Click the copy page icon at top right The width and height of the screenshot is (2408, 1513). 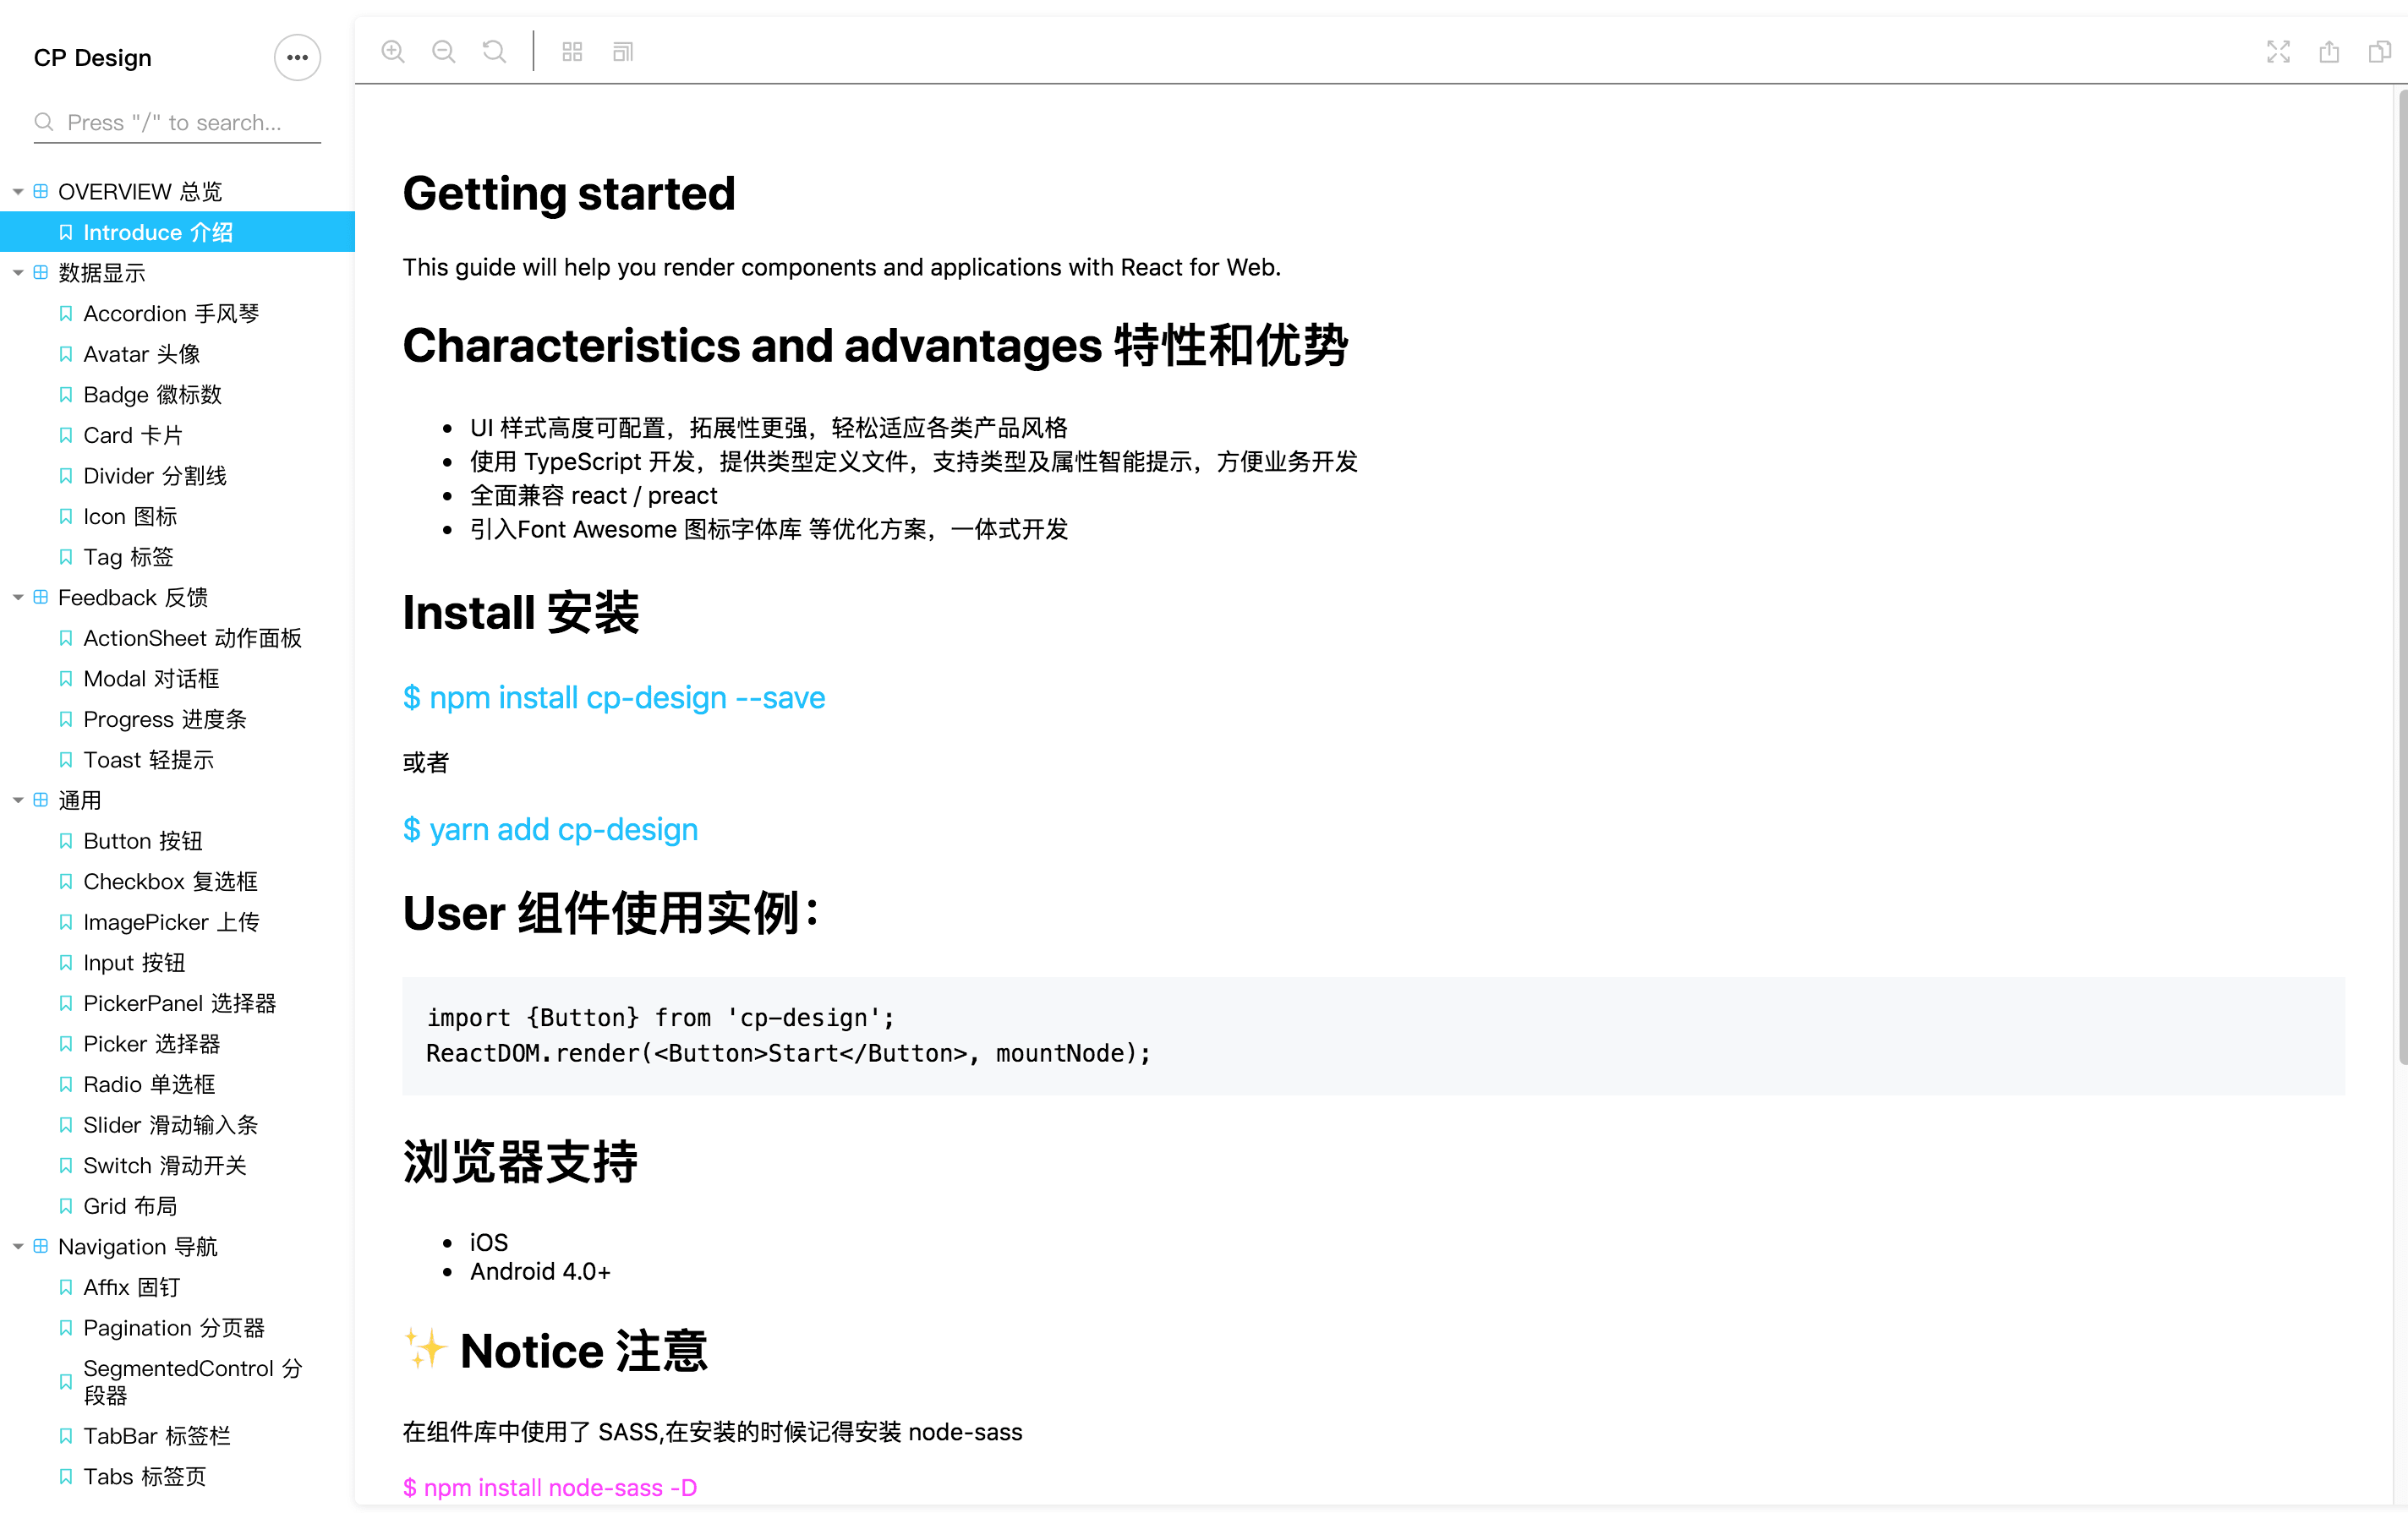pos(2379,51)
